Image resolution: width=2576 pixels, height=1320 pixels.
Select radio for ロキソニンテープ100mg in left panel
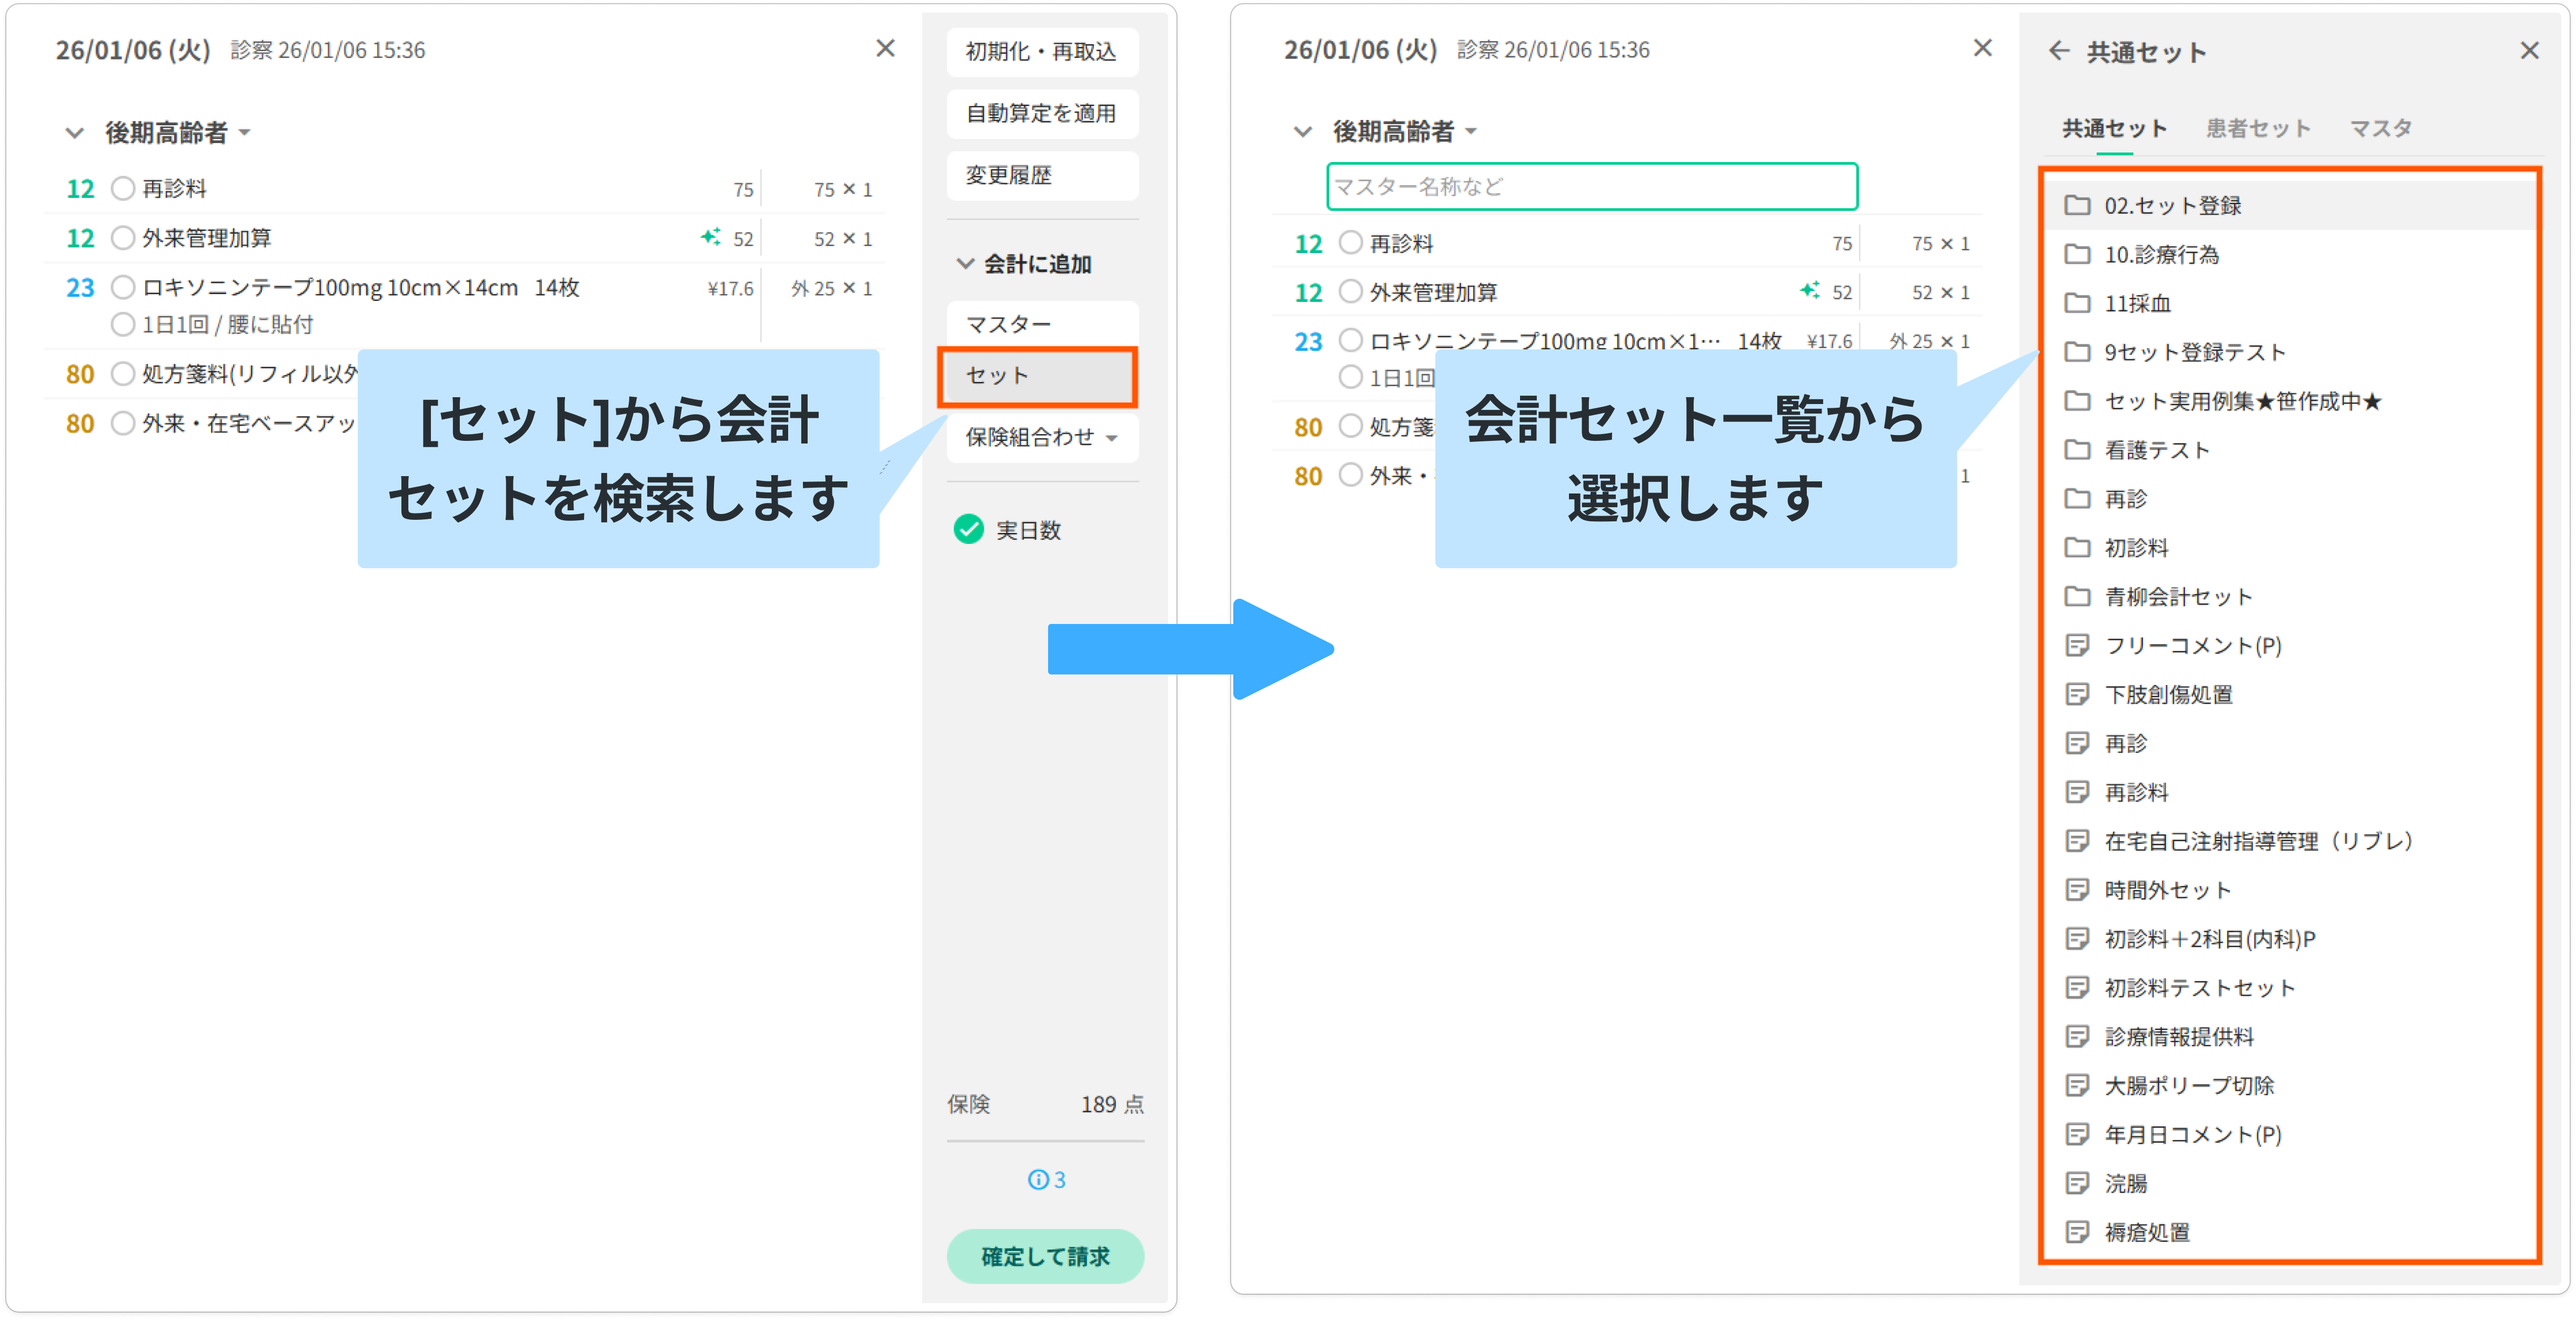(123, 288)
